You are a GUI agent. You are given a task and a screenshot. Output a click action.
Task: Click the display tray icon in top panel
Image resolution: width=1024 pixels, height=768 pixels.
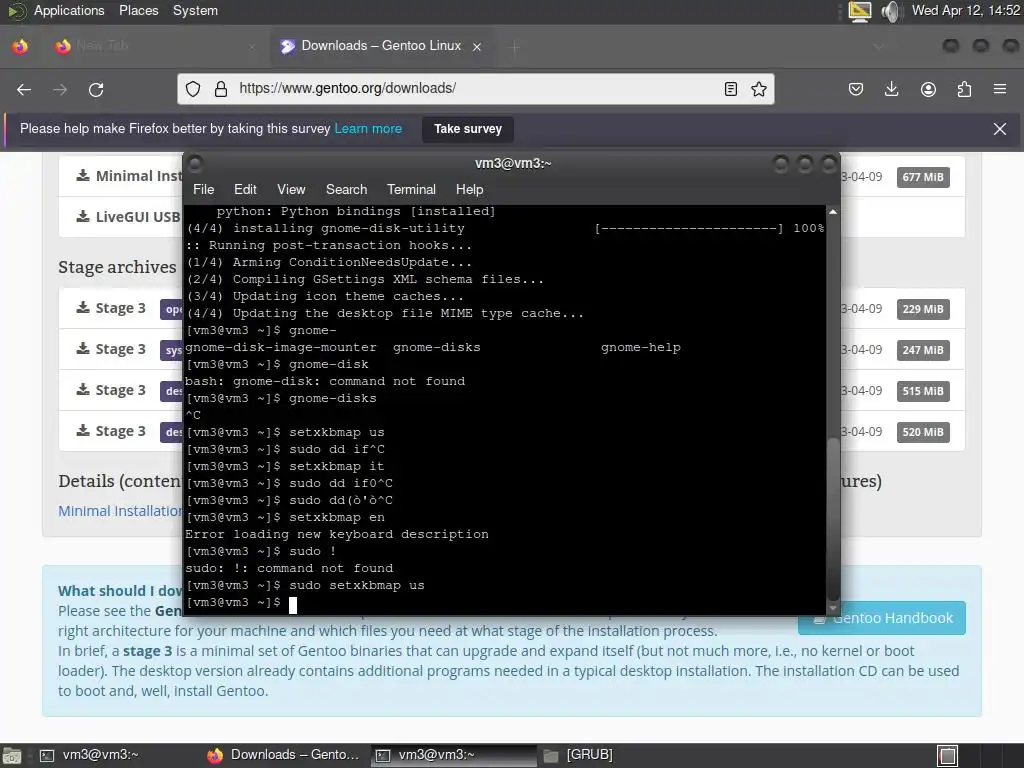click(x=859, y=11)
